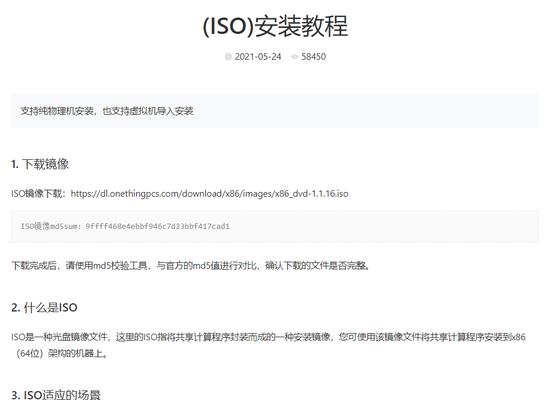Click the note box about 支持纯物理机安装

274,111
